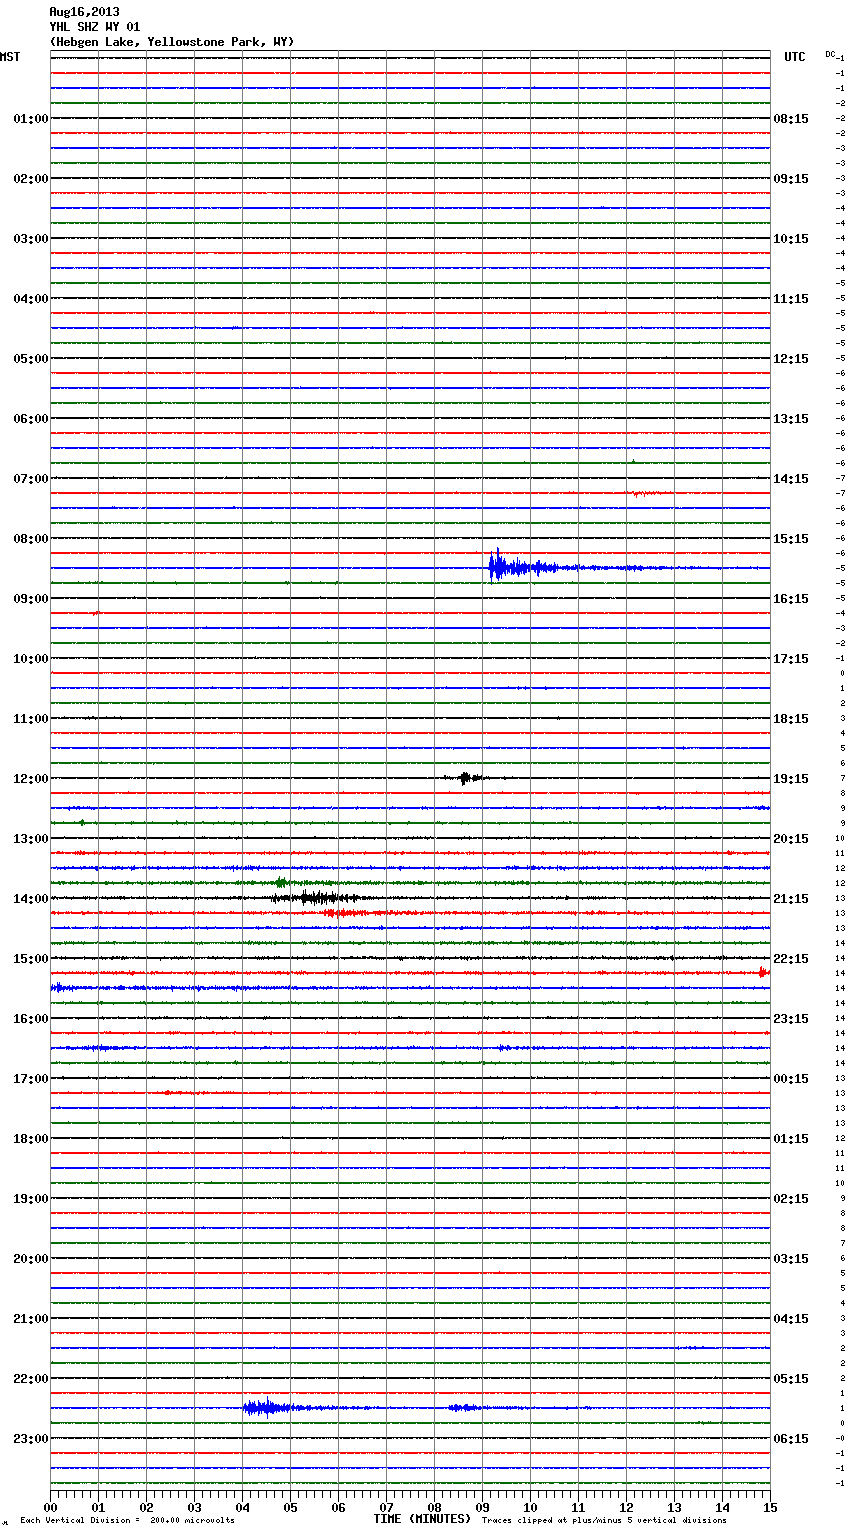Click the 08:15 UTC label
850x1534 pixels.
pos(791,119)
